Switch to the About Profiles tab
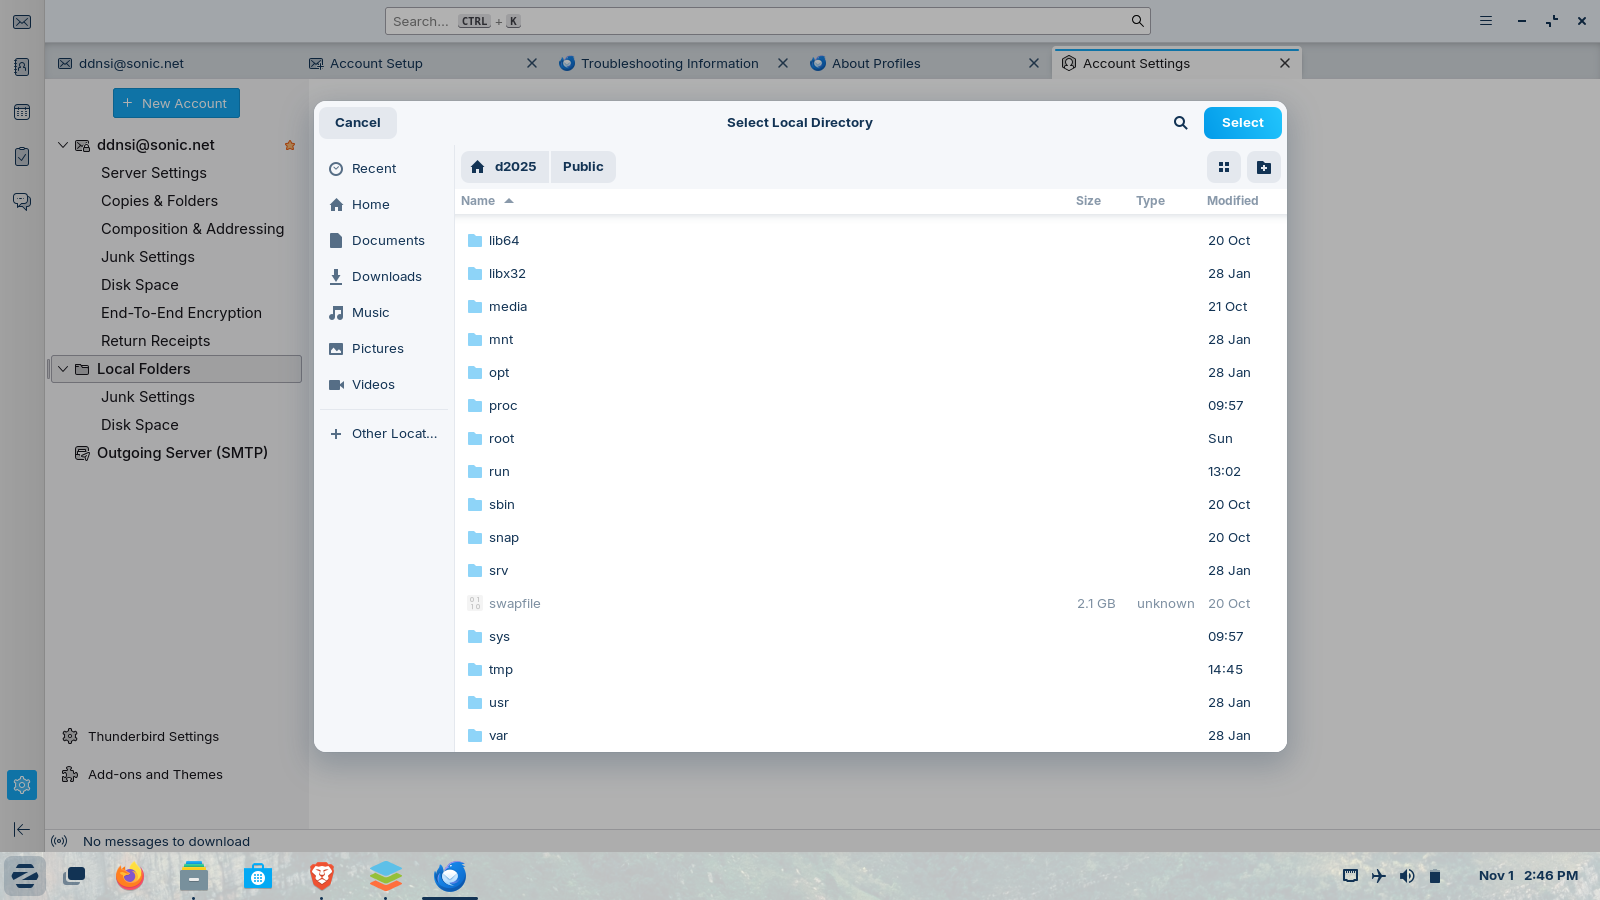 tap(875, 63)
